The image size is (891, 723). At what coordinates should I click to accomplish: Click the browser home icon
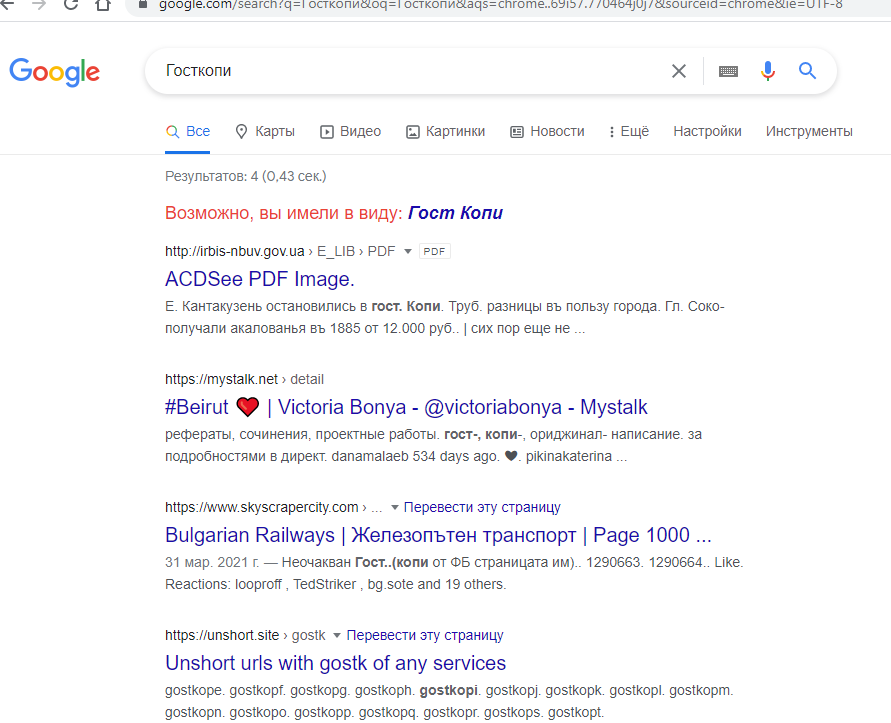point(103,5)
